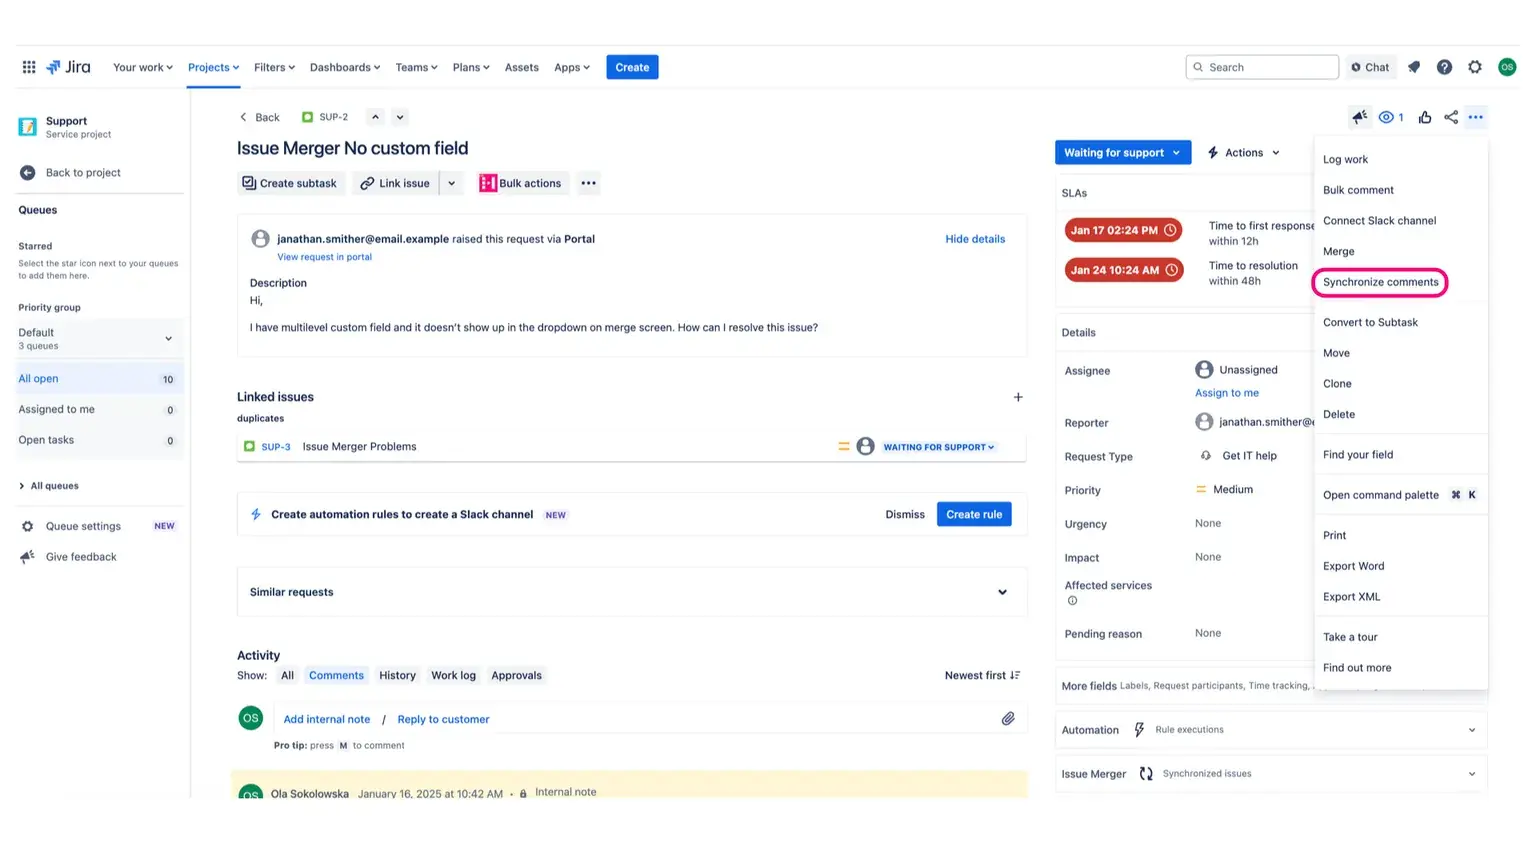Open the Actions dropdown

coord(1243,152)
